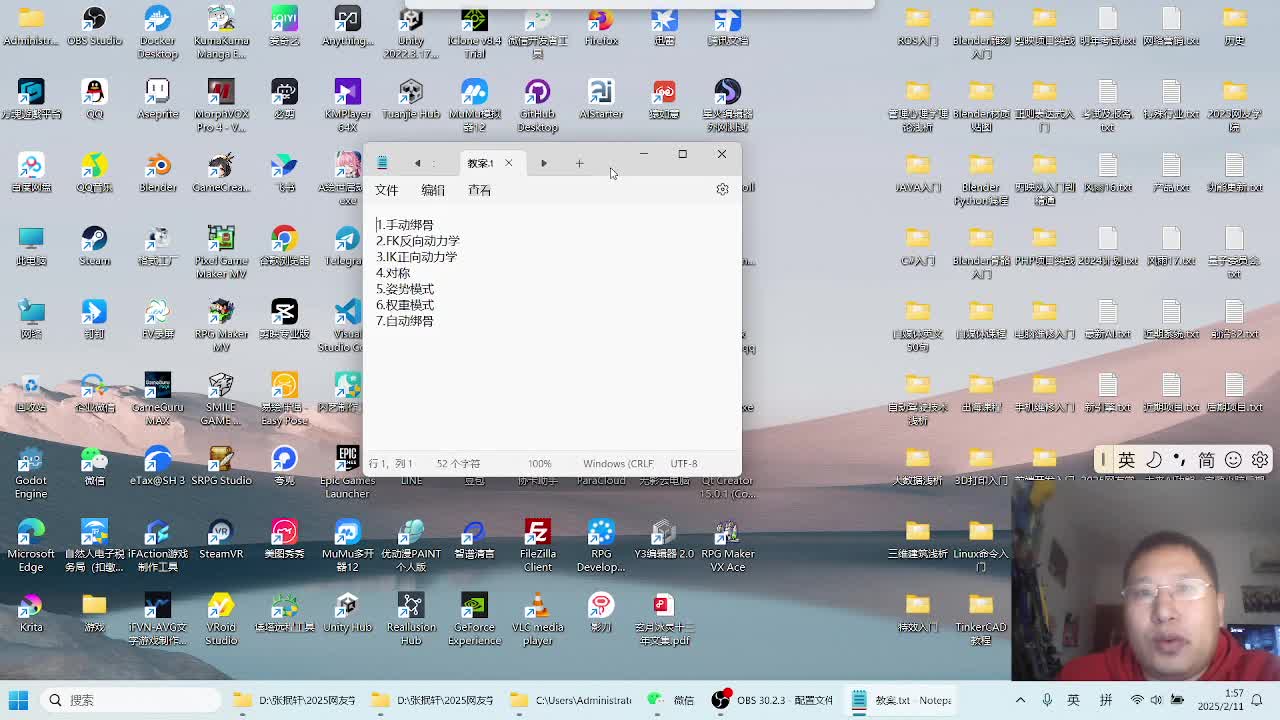
Task: Select the Steam desktop icon
Action: pos(94,246)
